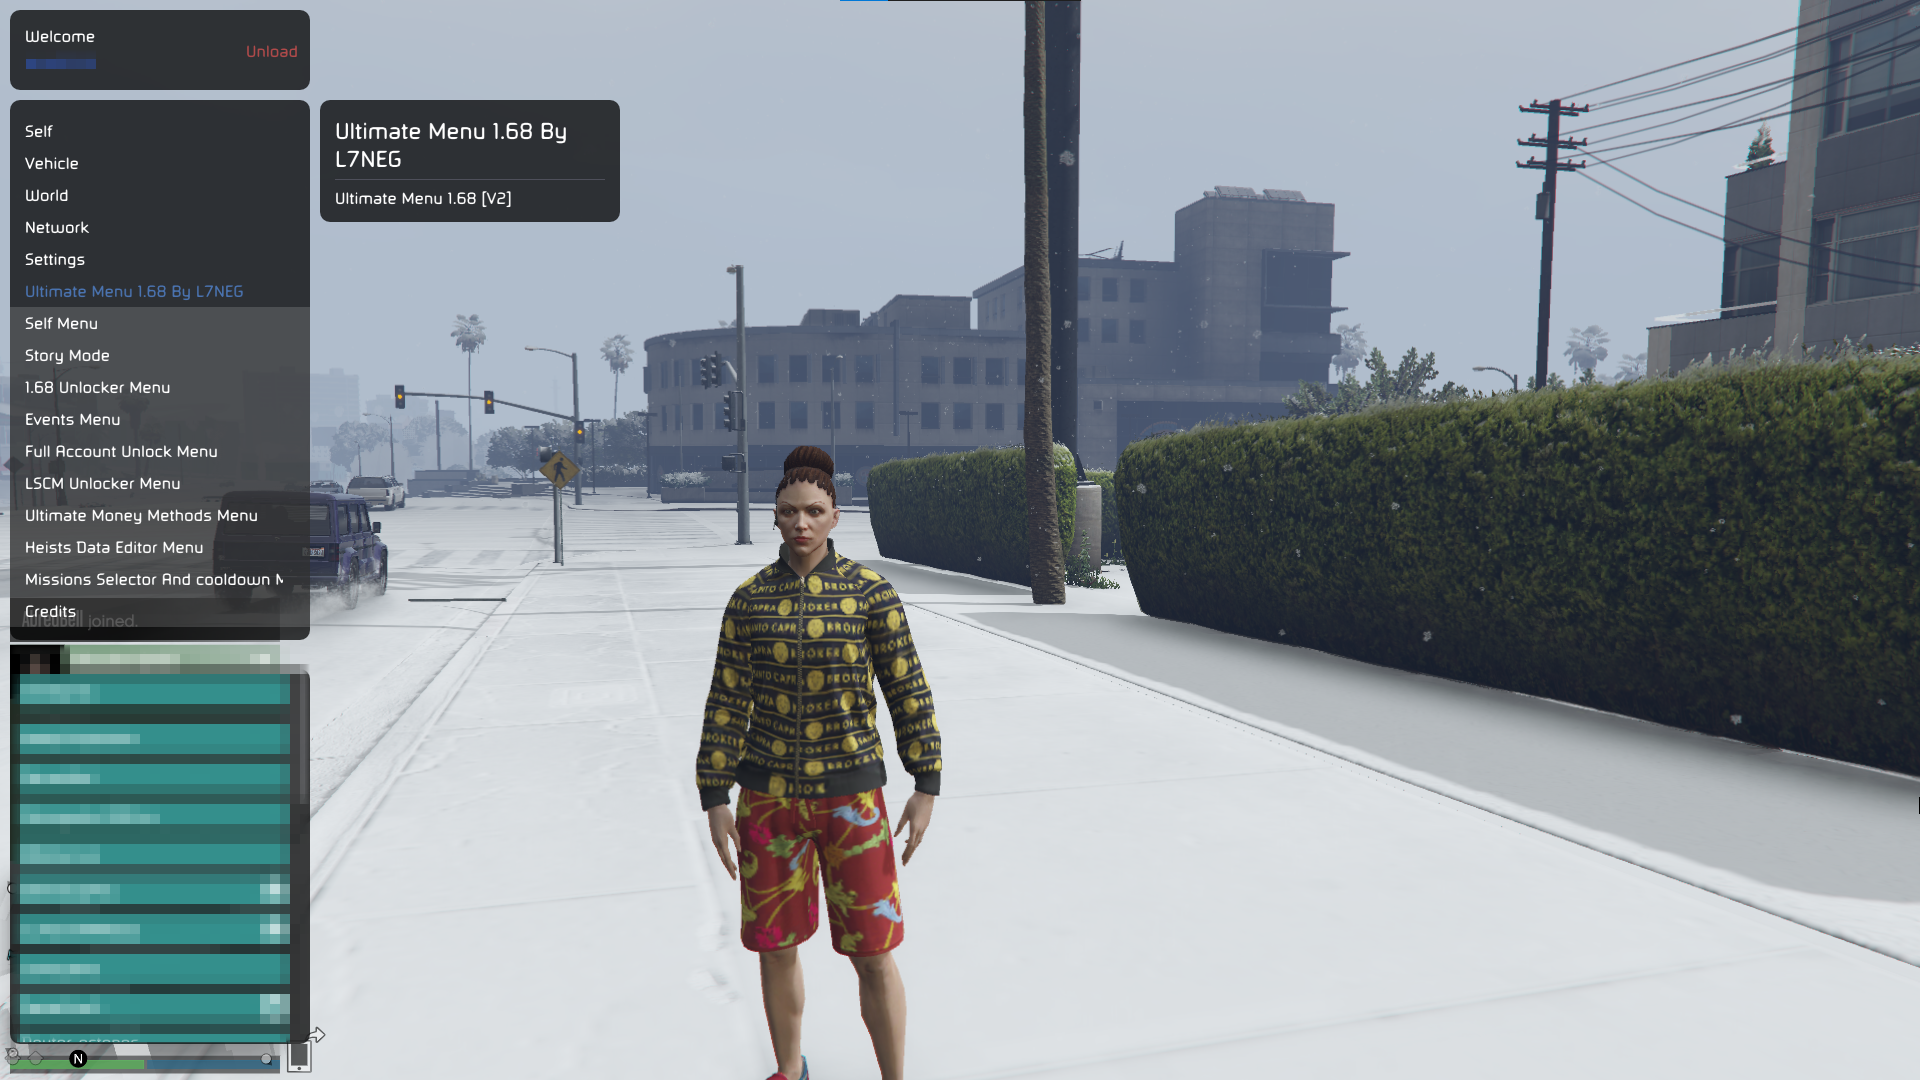Click Ultimate Menu 1.68 By L7NEG
This screenshot has height=1080, width=1920.
pyautogui.click(x=135, y=290)
